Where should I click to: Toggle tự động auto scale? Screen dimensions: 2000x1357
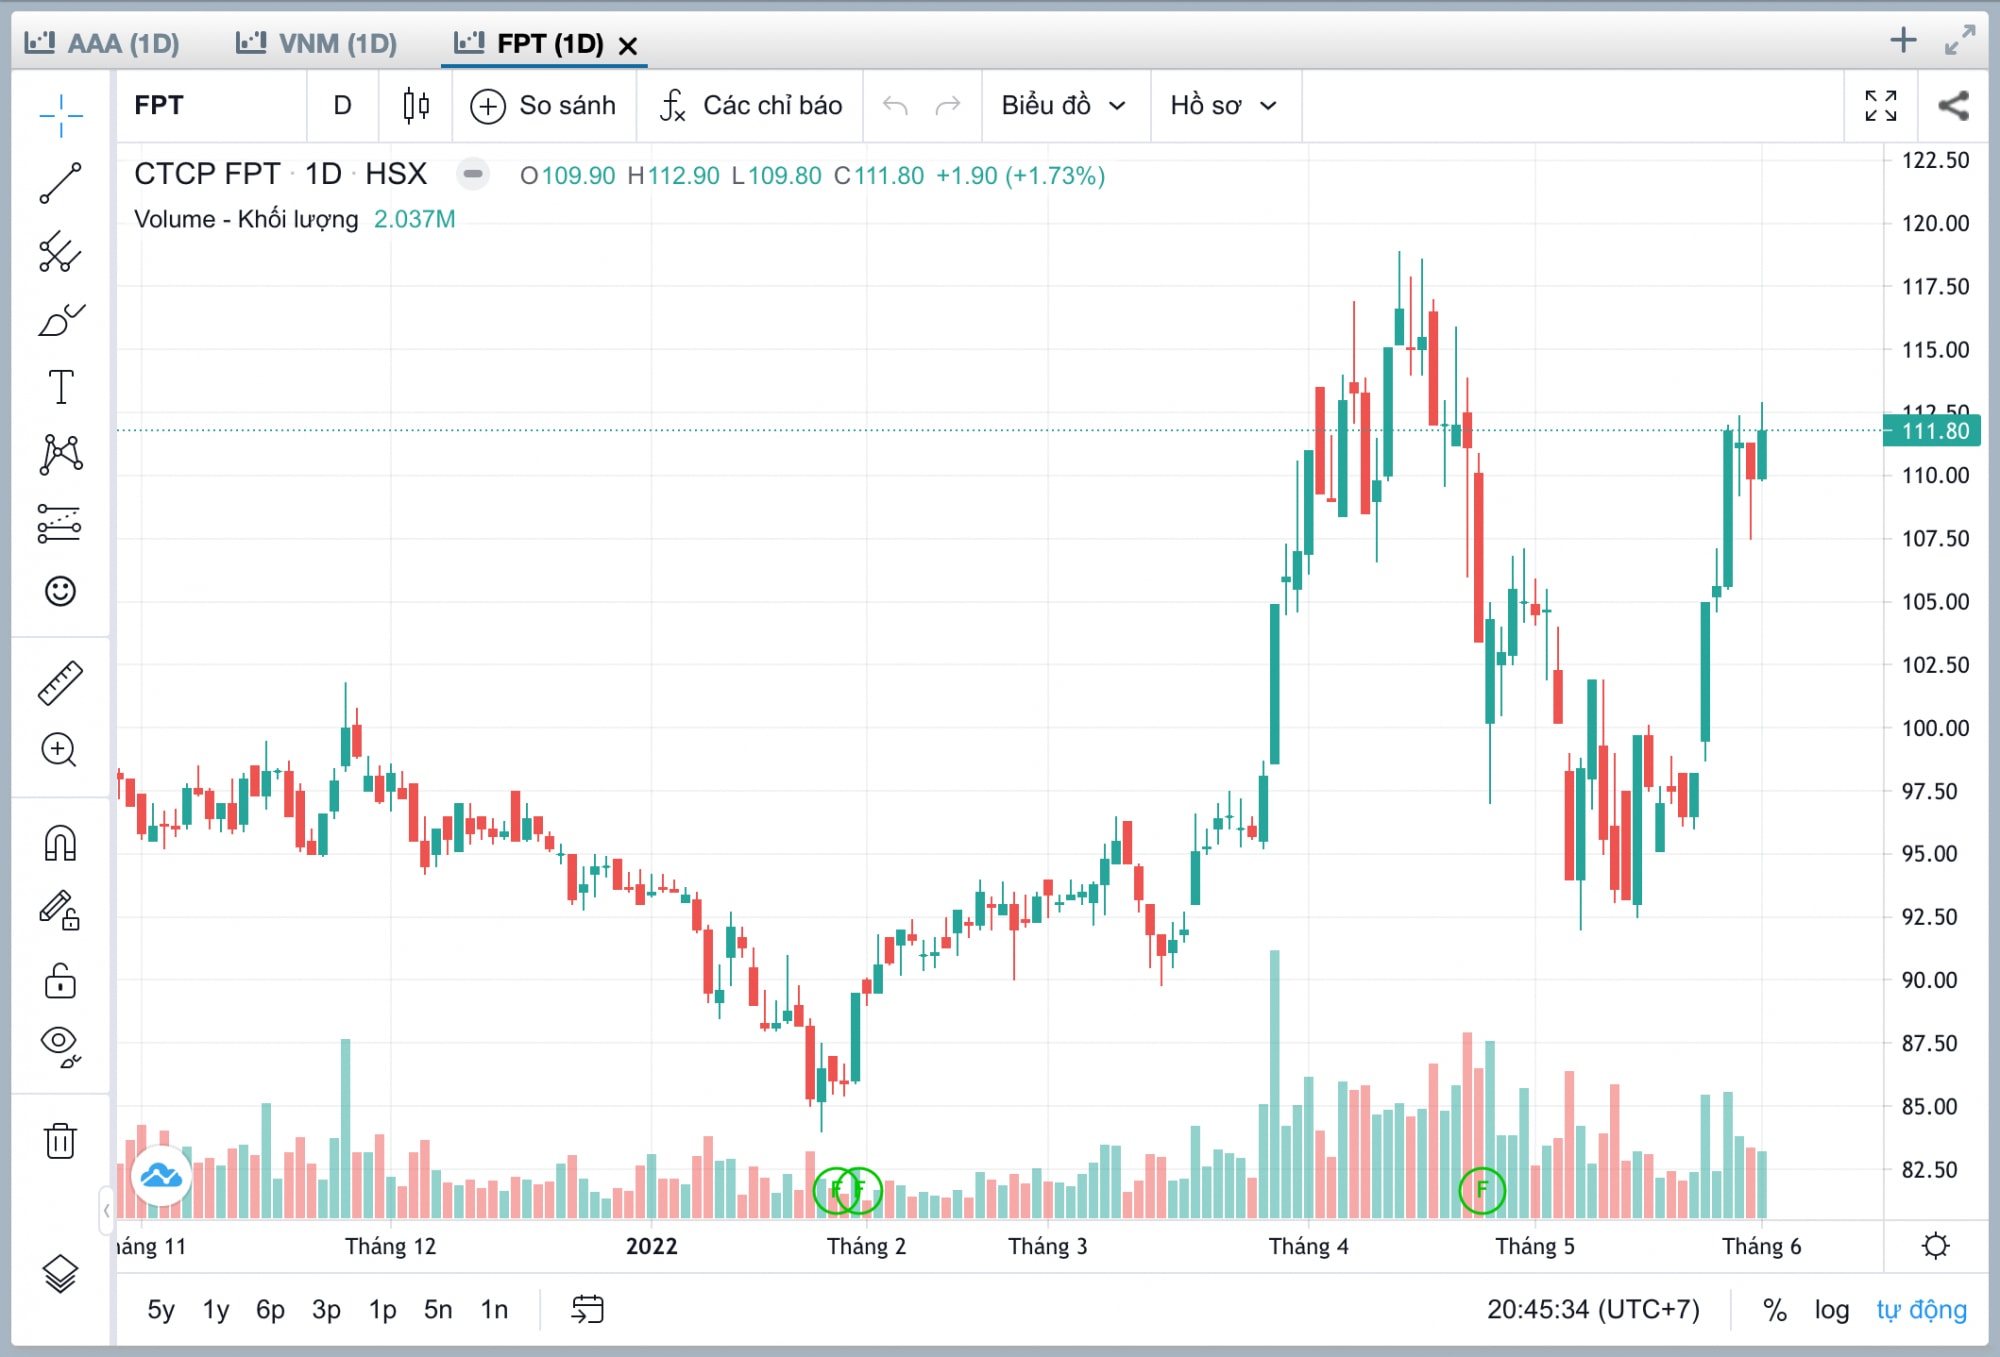pos(1921,1309)
